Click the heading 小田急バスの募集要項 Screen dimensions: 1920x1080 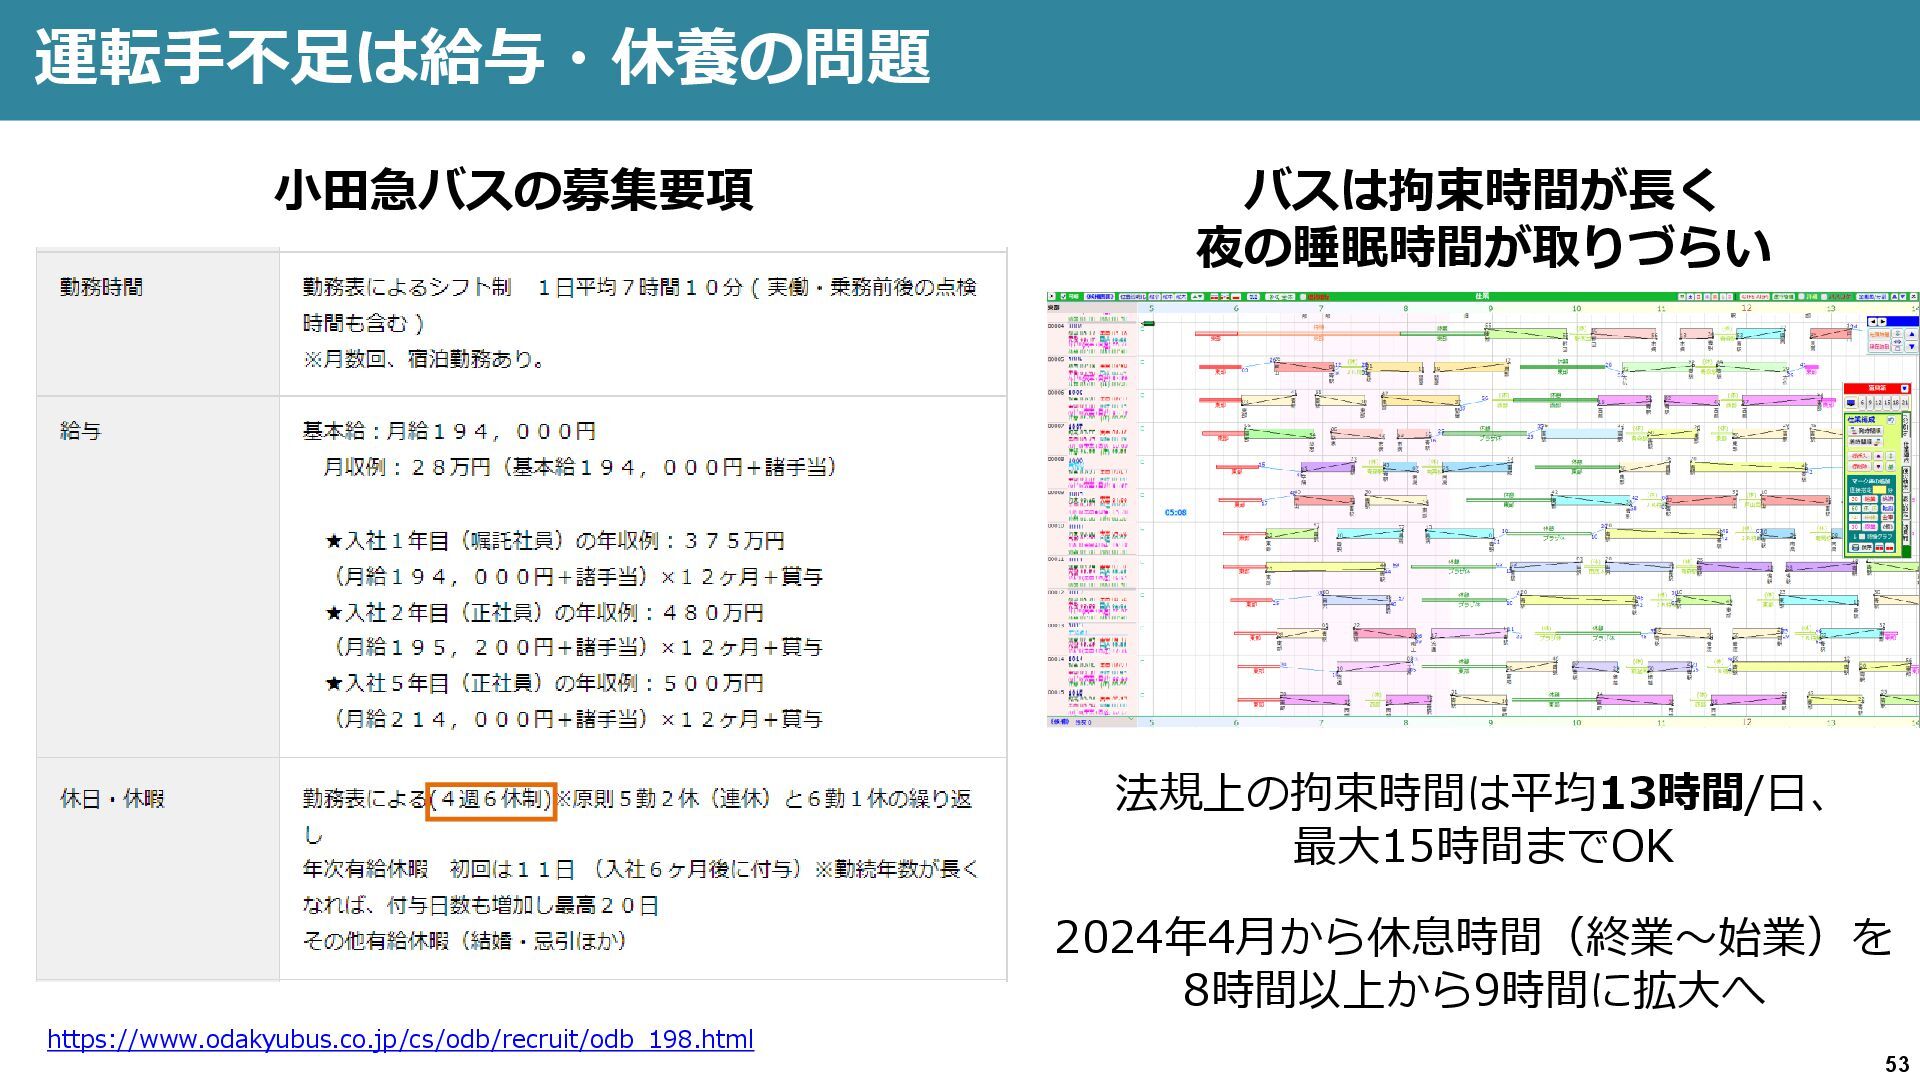(x=513, y=189)
